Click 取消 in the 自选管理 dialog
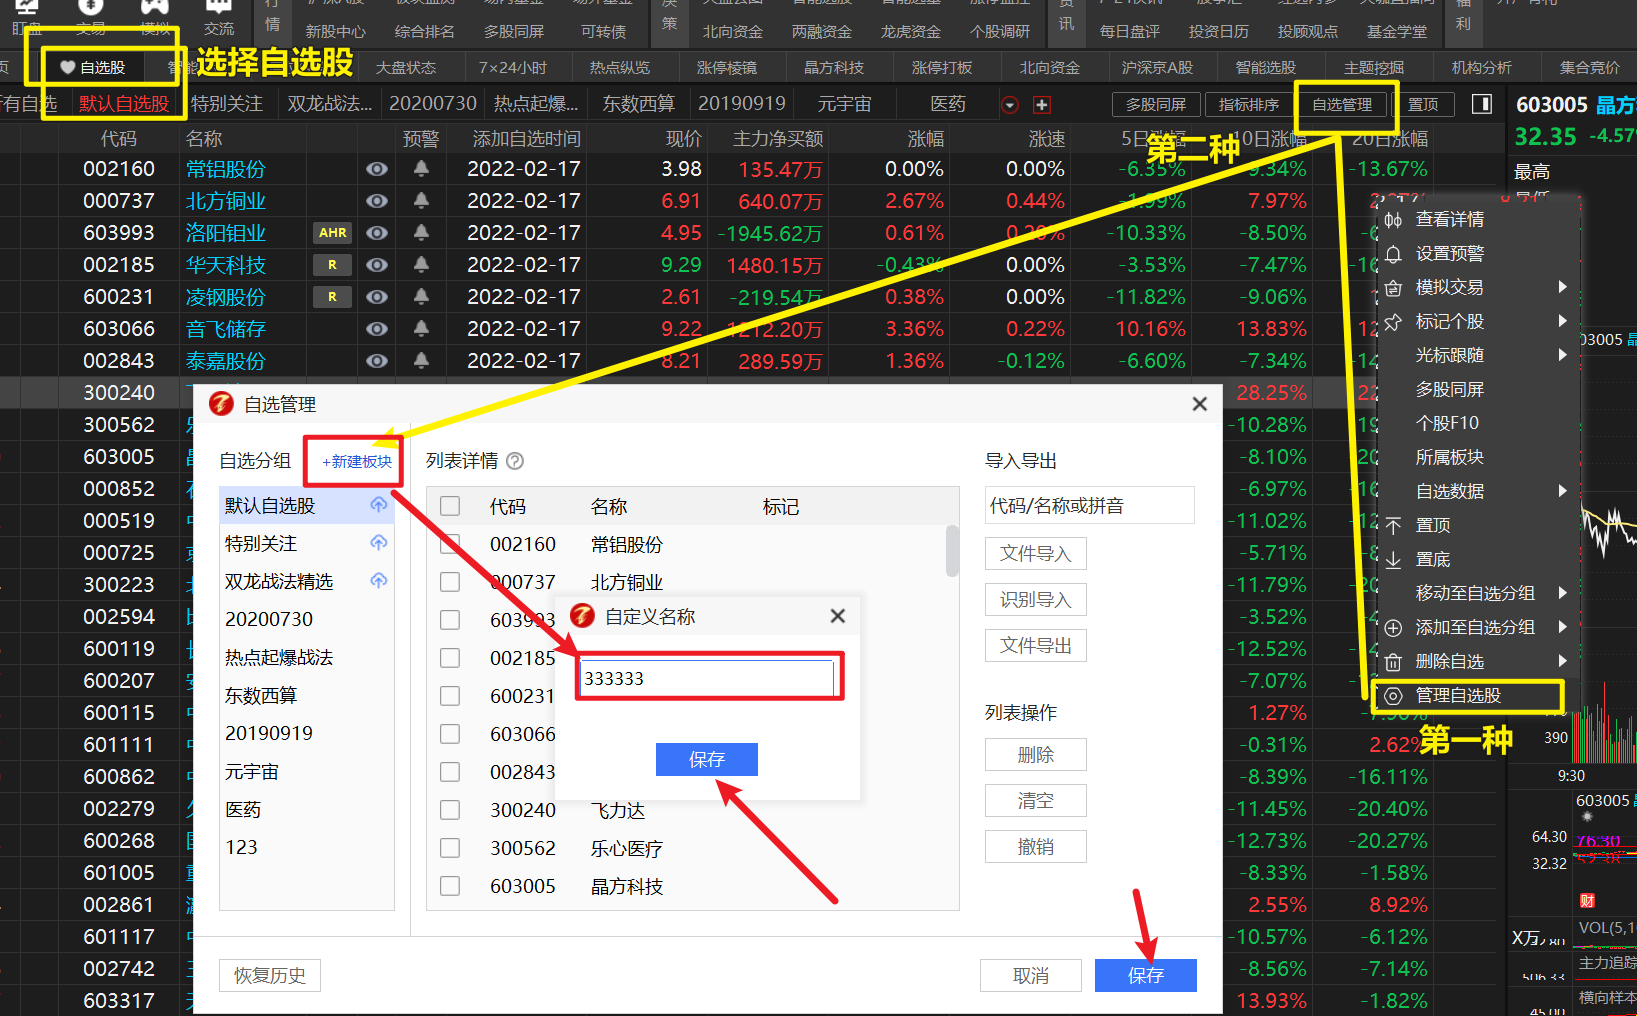Viewport: 1637px width, 1016px height. coord(1031,975)
